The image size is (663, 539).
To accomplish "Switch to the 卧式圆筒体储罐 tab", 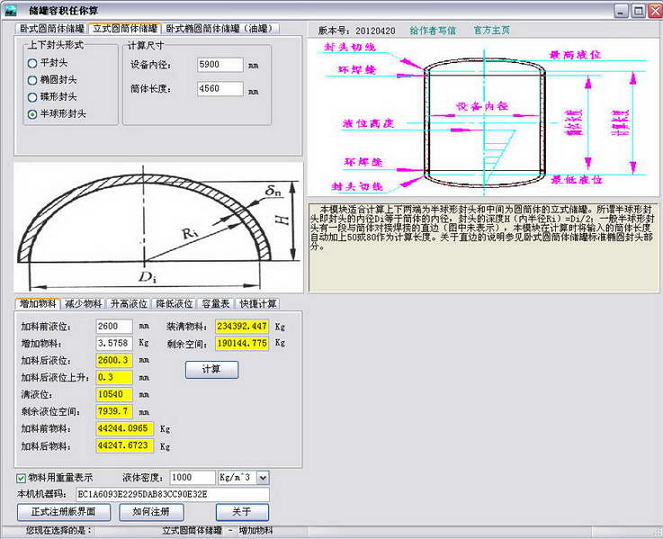I will pos(52,29).
